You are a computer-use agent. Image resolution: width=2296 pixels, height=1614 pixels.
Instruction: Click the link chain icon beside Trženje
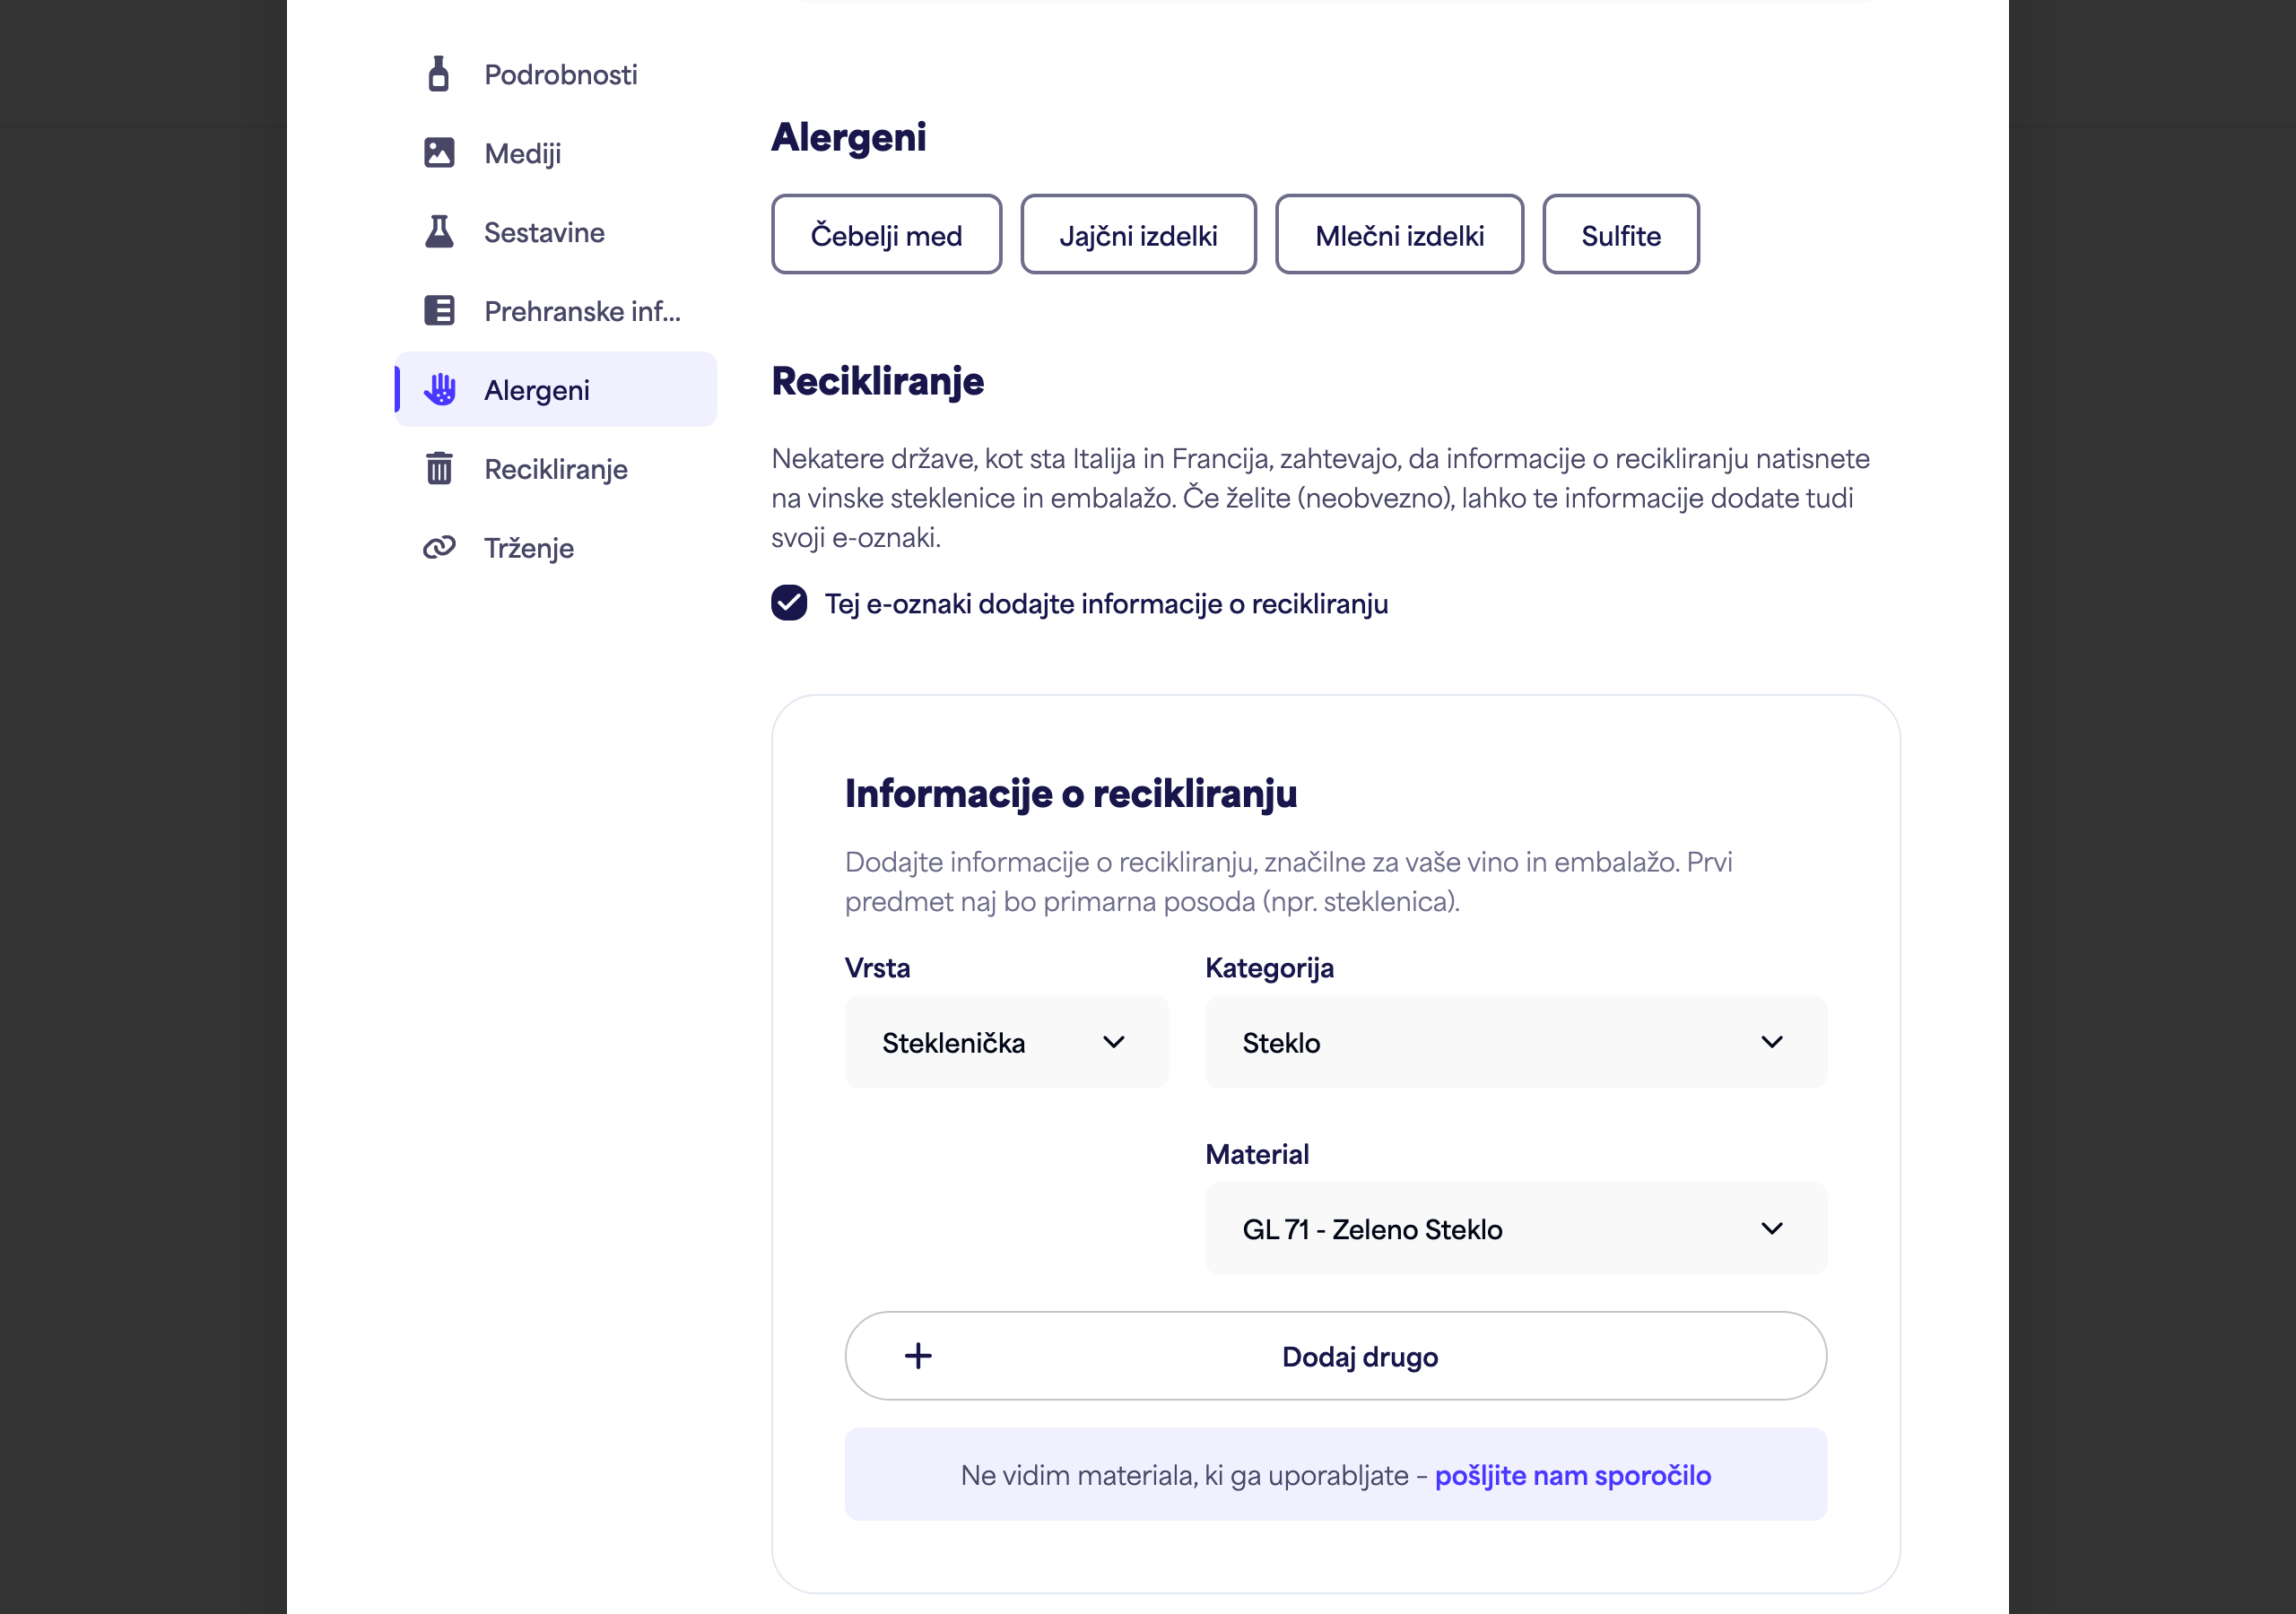point(439,547)
